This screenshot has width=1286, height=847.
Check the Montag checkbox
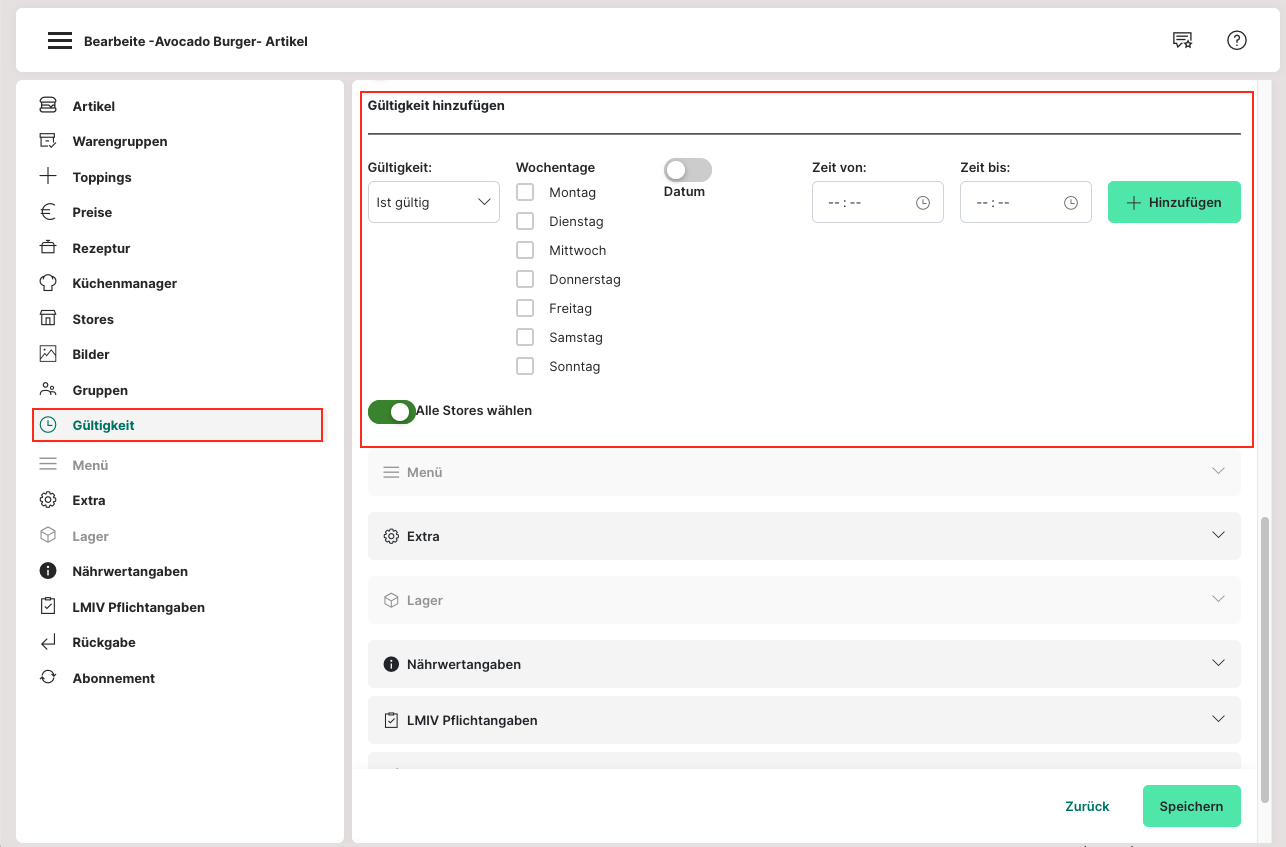pos(525,192)
